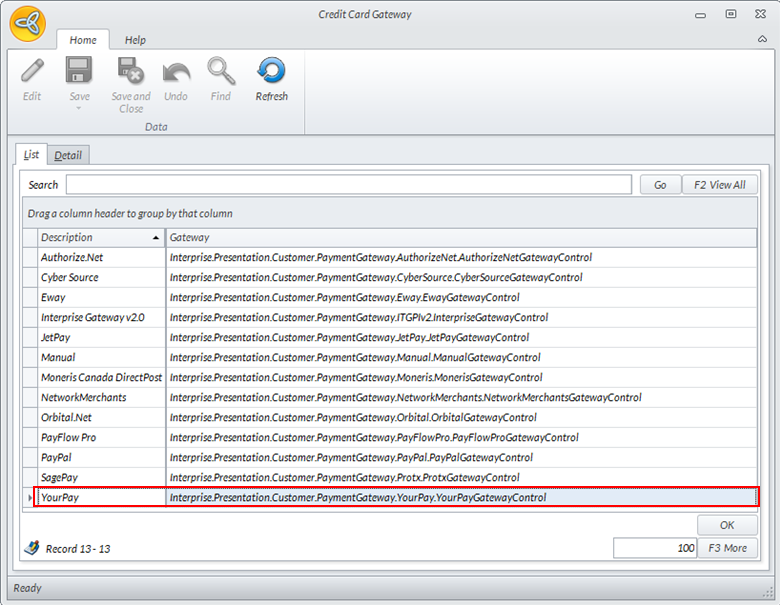The width and height of the screenshot is (780, 605).
Task: Click the F2 View All button
Action: coord(720,185)
